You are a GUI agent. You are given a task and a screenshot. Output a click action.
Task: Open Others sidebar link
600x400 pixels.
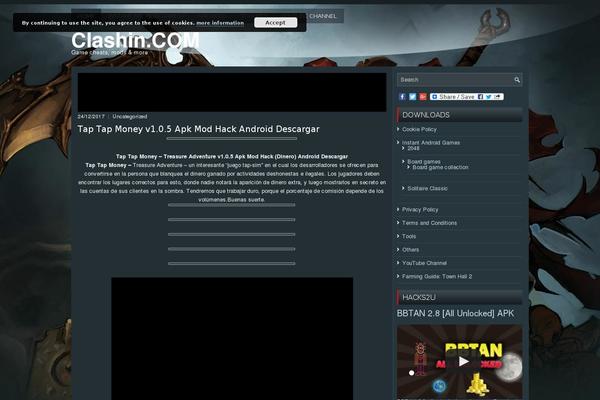(x=410, y=250)
